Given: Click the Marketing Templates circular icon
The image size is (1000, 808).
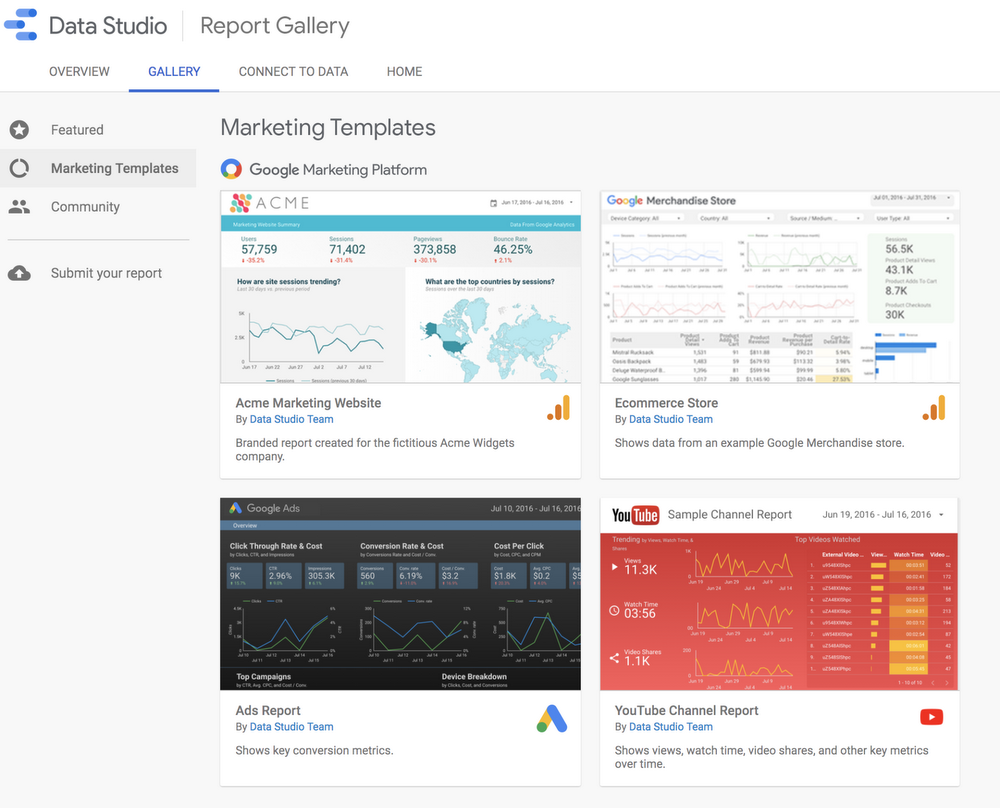Looking at the screenshot, I should 19,168.
